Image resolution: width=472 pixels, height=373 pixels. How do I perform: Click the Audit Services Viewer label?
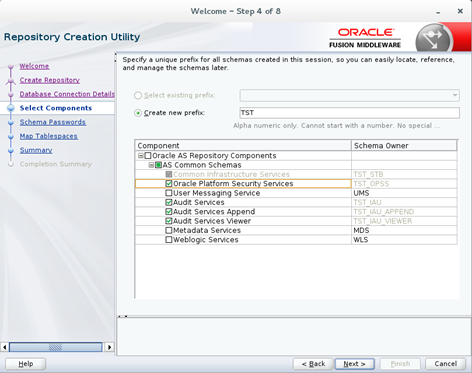click(212, 221)
